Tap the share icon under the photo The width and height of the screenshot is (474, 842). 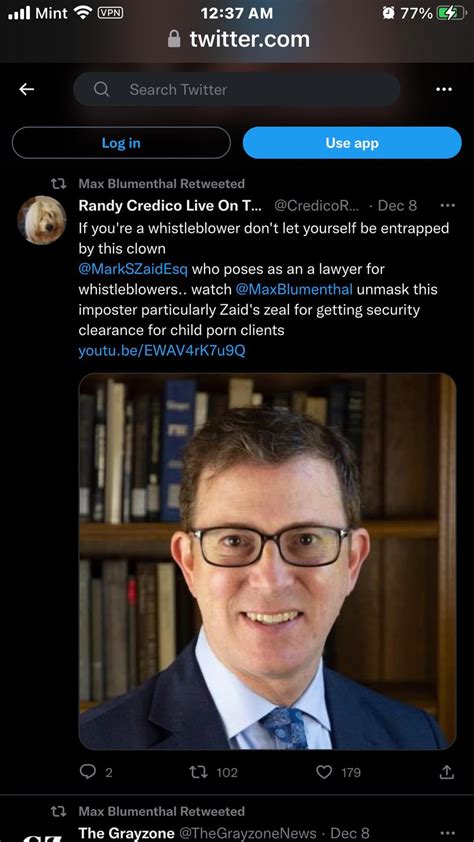point(447,772)
